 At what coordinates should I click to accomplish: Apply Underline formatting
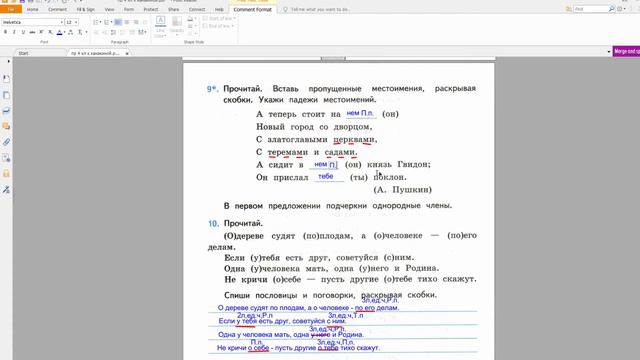(x=23, y=32)
